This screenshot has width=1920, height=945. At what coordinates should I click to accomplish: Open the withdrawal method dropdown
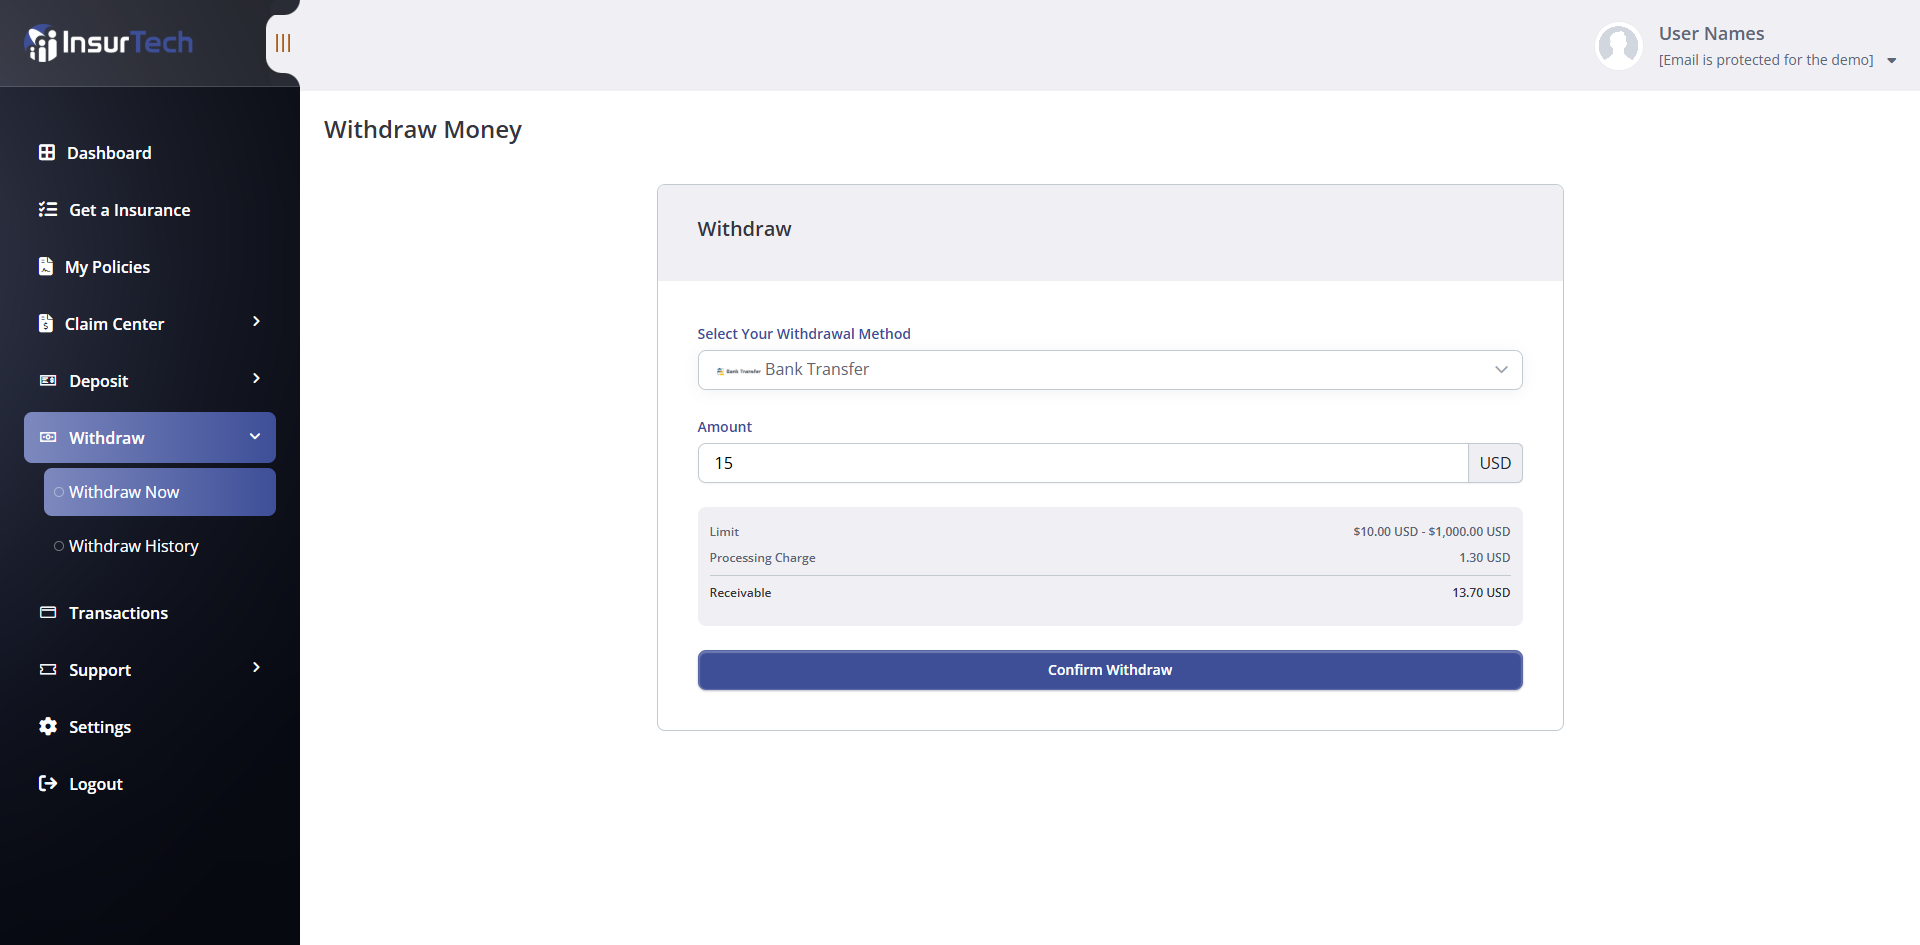pyautogui.click(x=1109, y=370)
